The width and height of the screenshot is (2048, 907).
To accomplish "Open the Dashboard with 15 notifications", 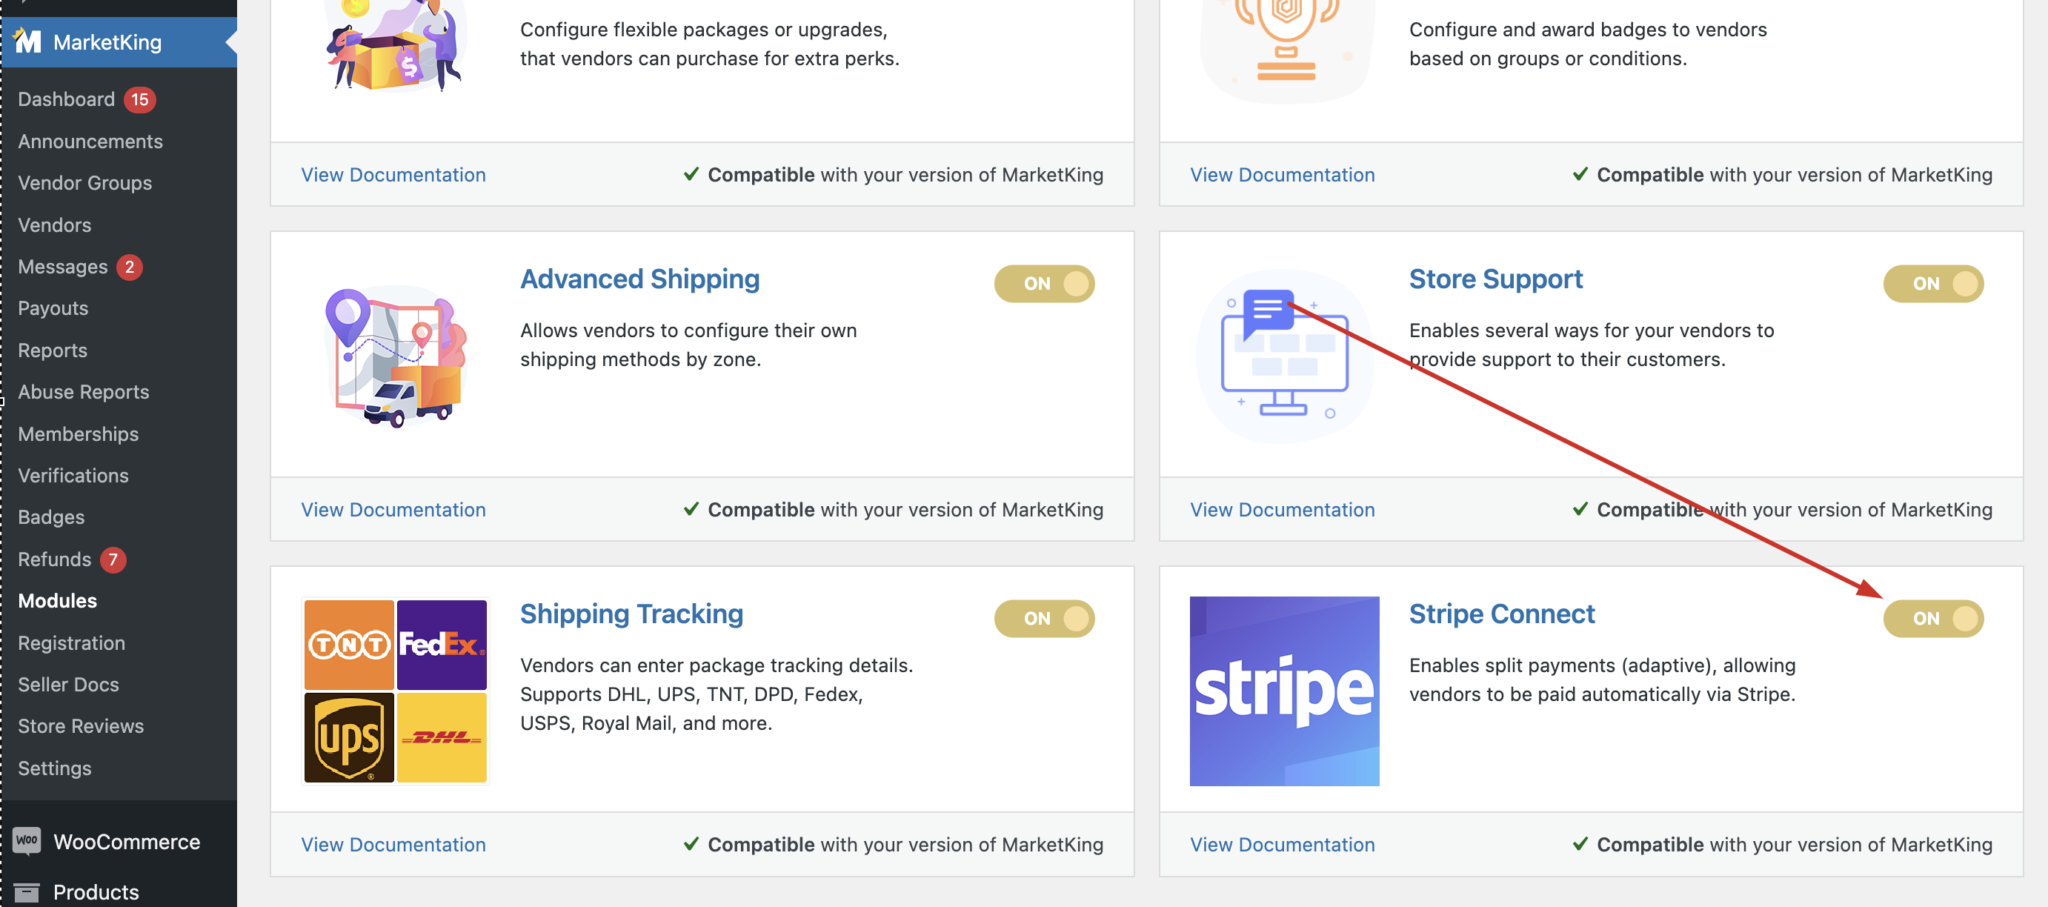I will point(66,99).
